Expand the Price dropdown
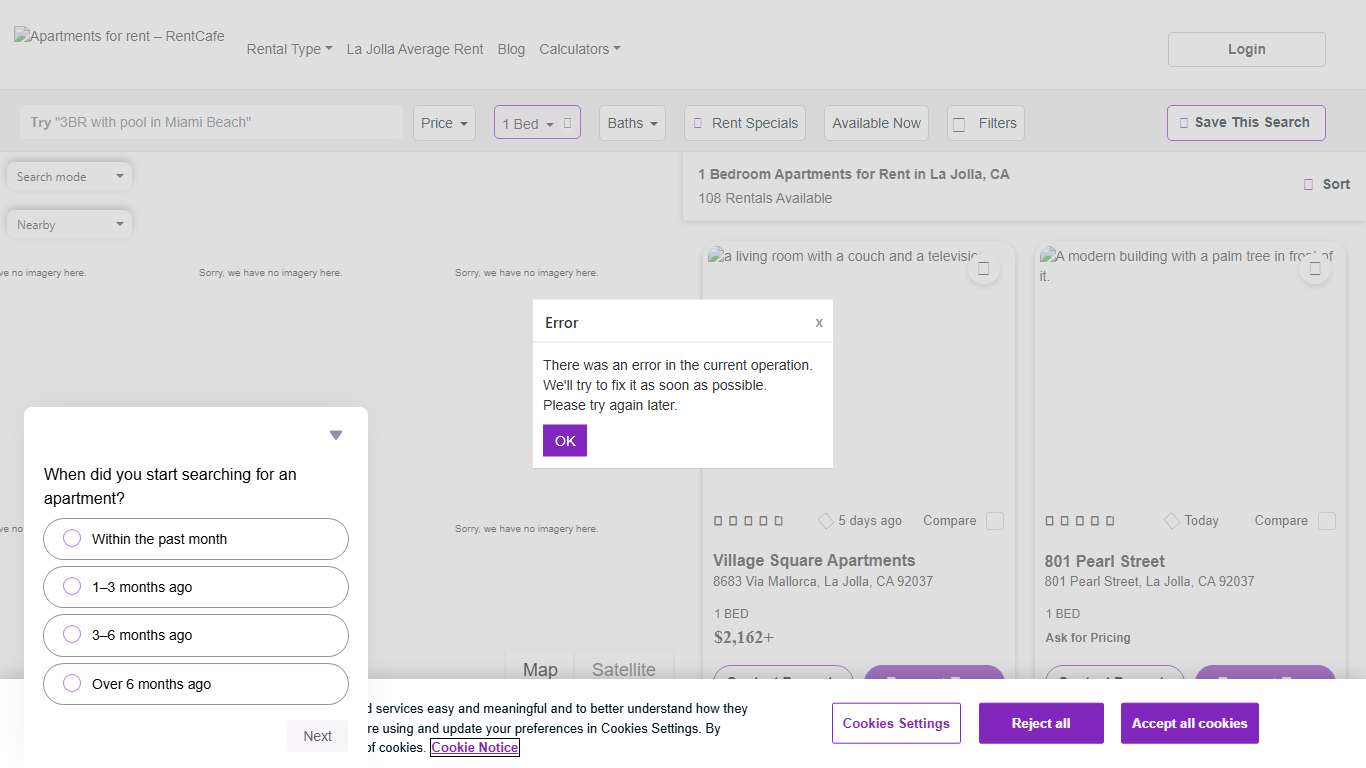 click(x=444, y=123)
